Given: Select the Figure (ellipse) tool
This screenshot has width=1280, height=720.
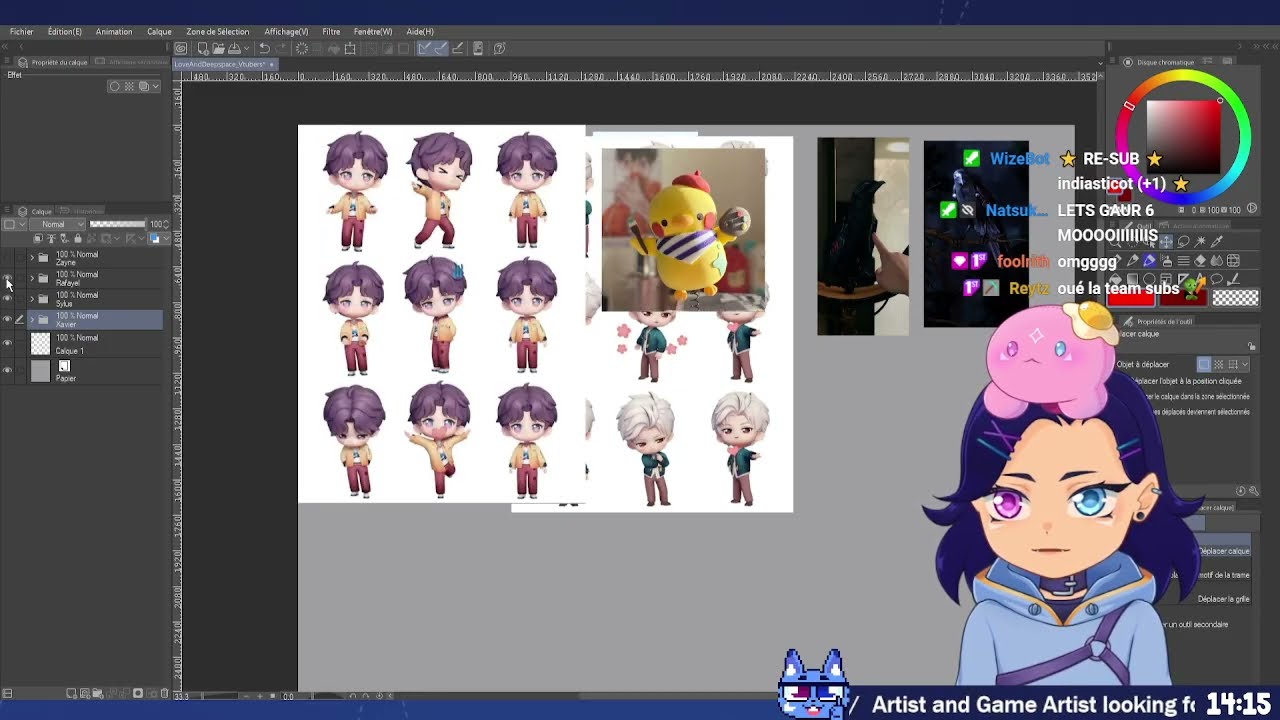Looking at the screenshot, I should click(x=1149, y=279).
